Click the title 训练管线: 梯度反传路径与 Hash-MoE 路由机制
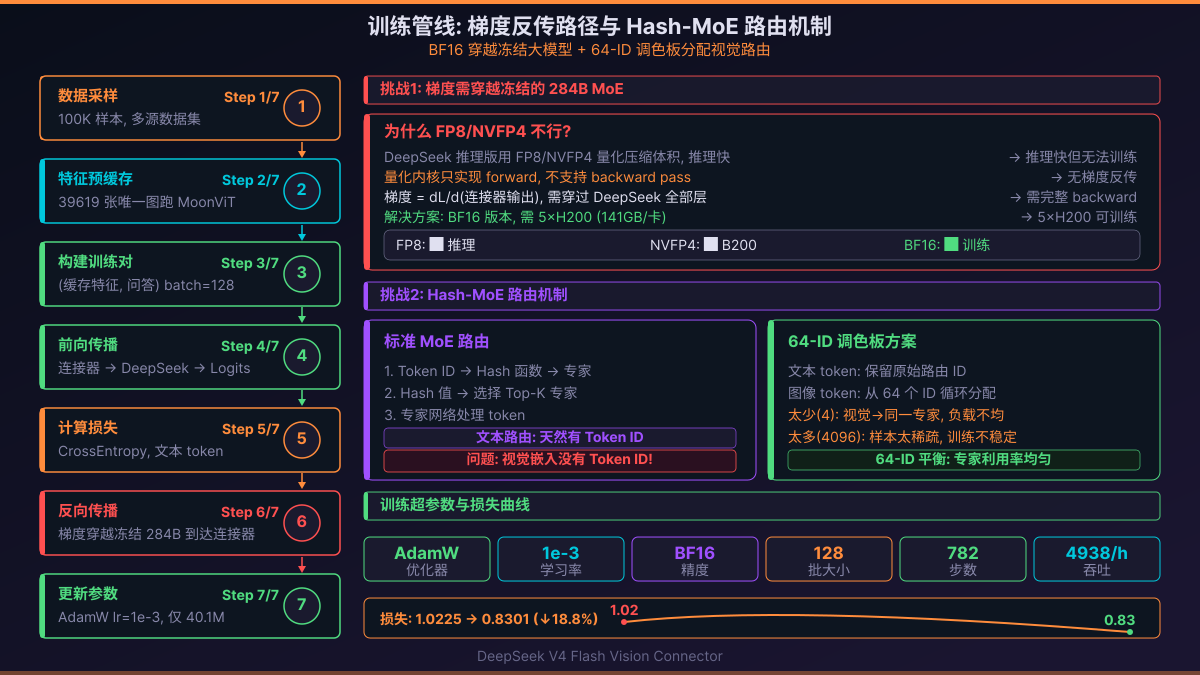The width and height of the screenshot is (1200, 675). [600, 25]
